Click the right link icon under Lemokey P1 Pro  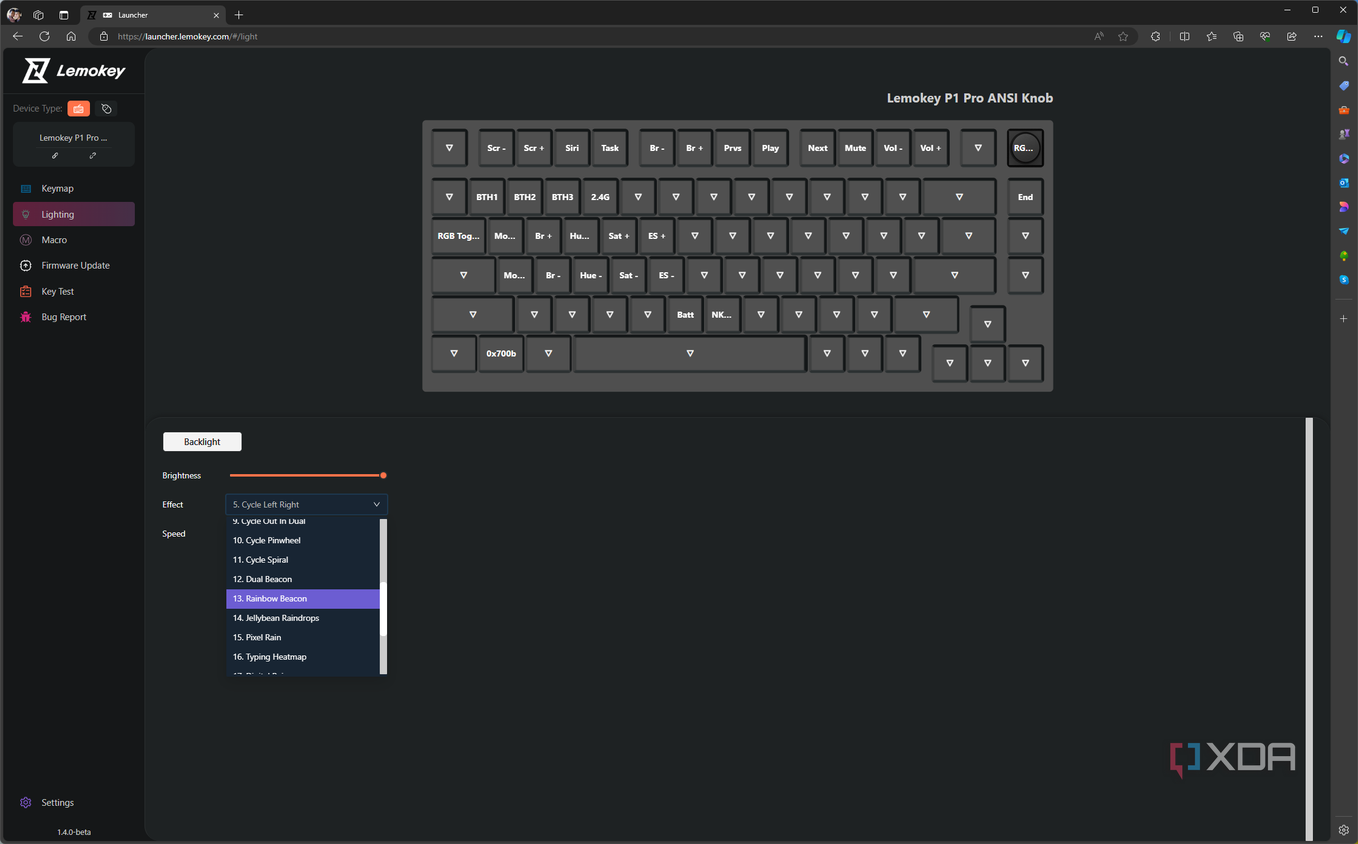coord(93,155)
